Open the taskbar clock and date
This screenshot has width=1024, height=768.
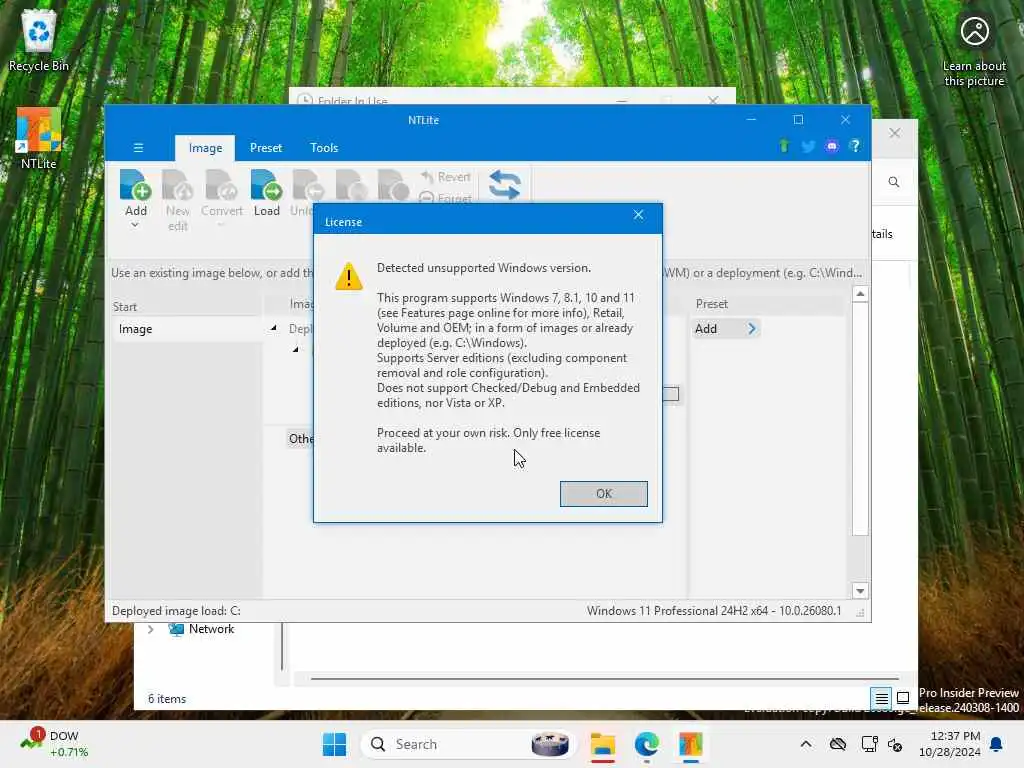[x=949, y=744]
